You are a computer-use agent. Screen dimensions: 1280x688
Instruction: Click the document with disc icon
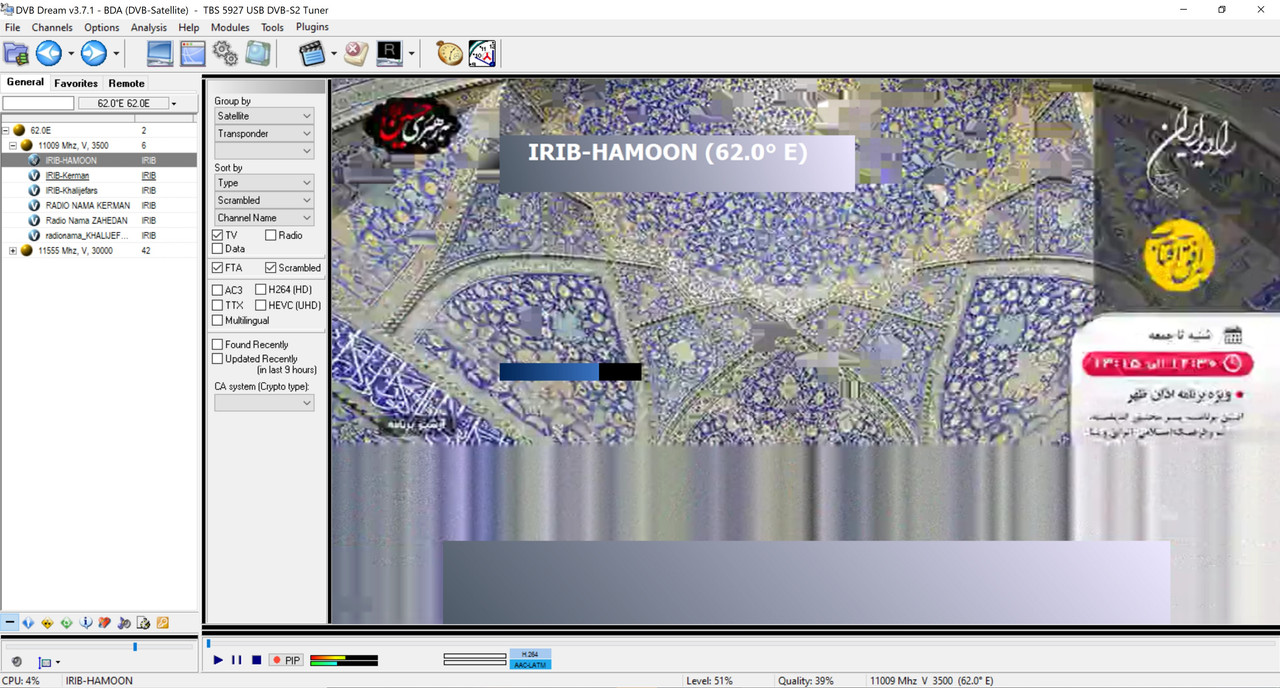point(143,622)
